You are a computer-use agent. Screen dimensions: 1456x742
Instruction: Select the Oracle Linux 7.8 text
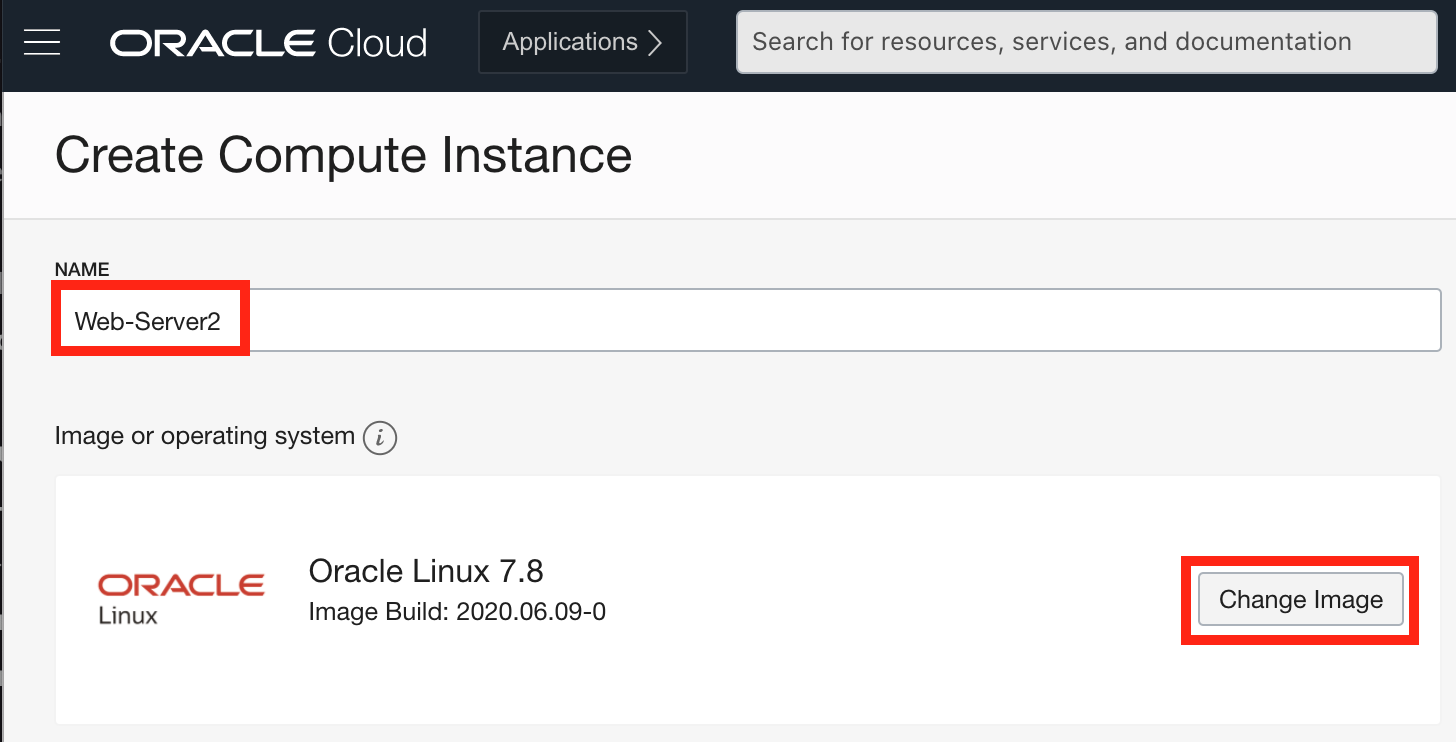point(426,571)
